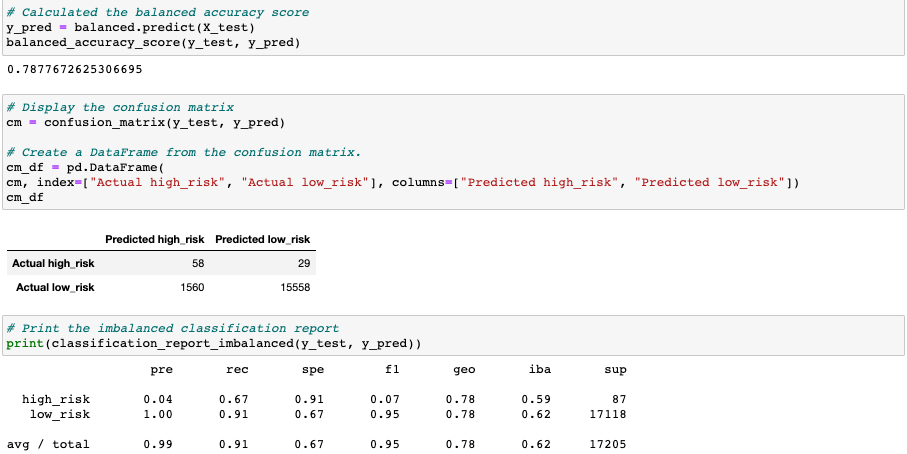The image size is (907, 454).
Task: Click the 'avg / total' row label
Action: [48, 445]
